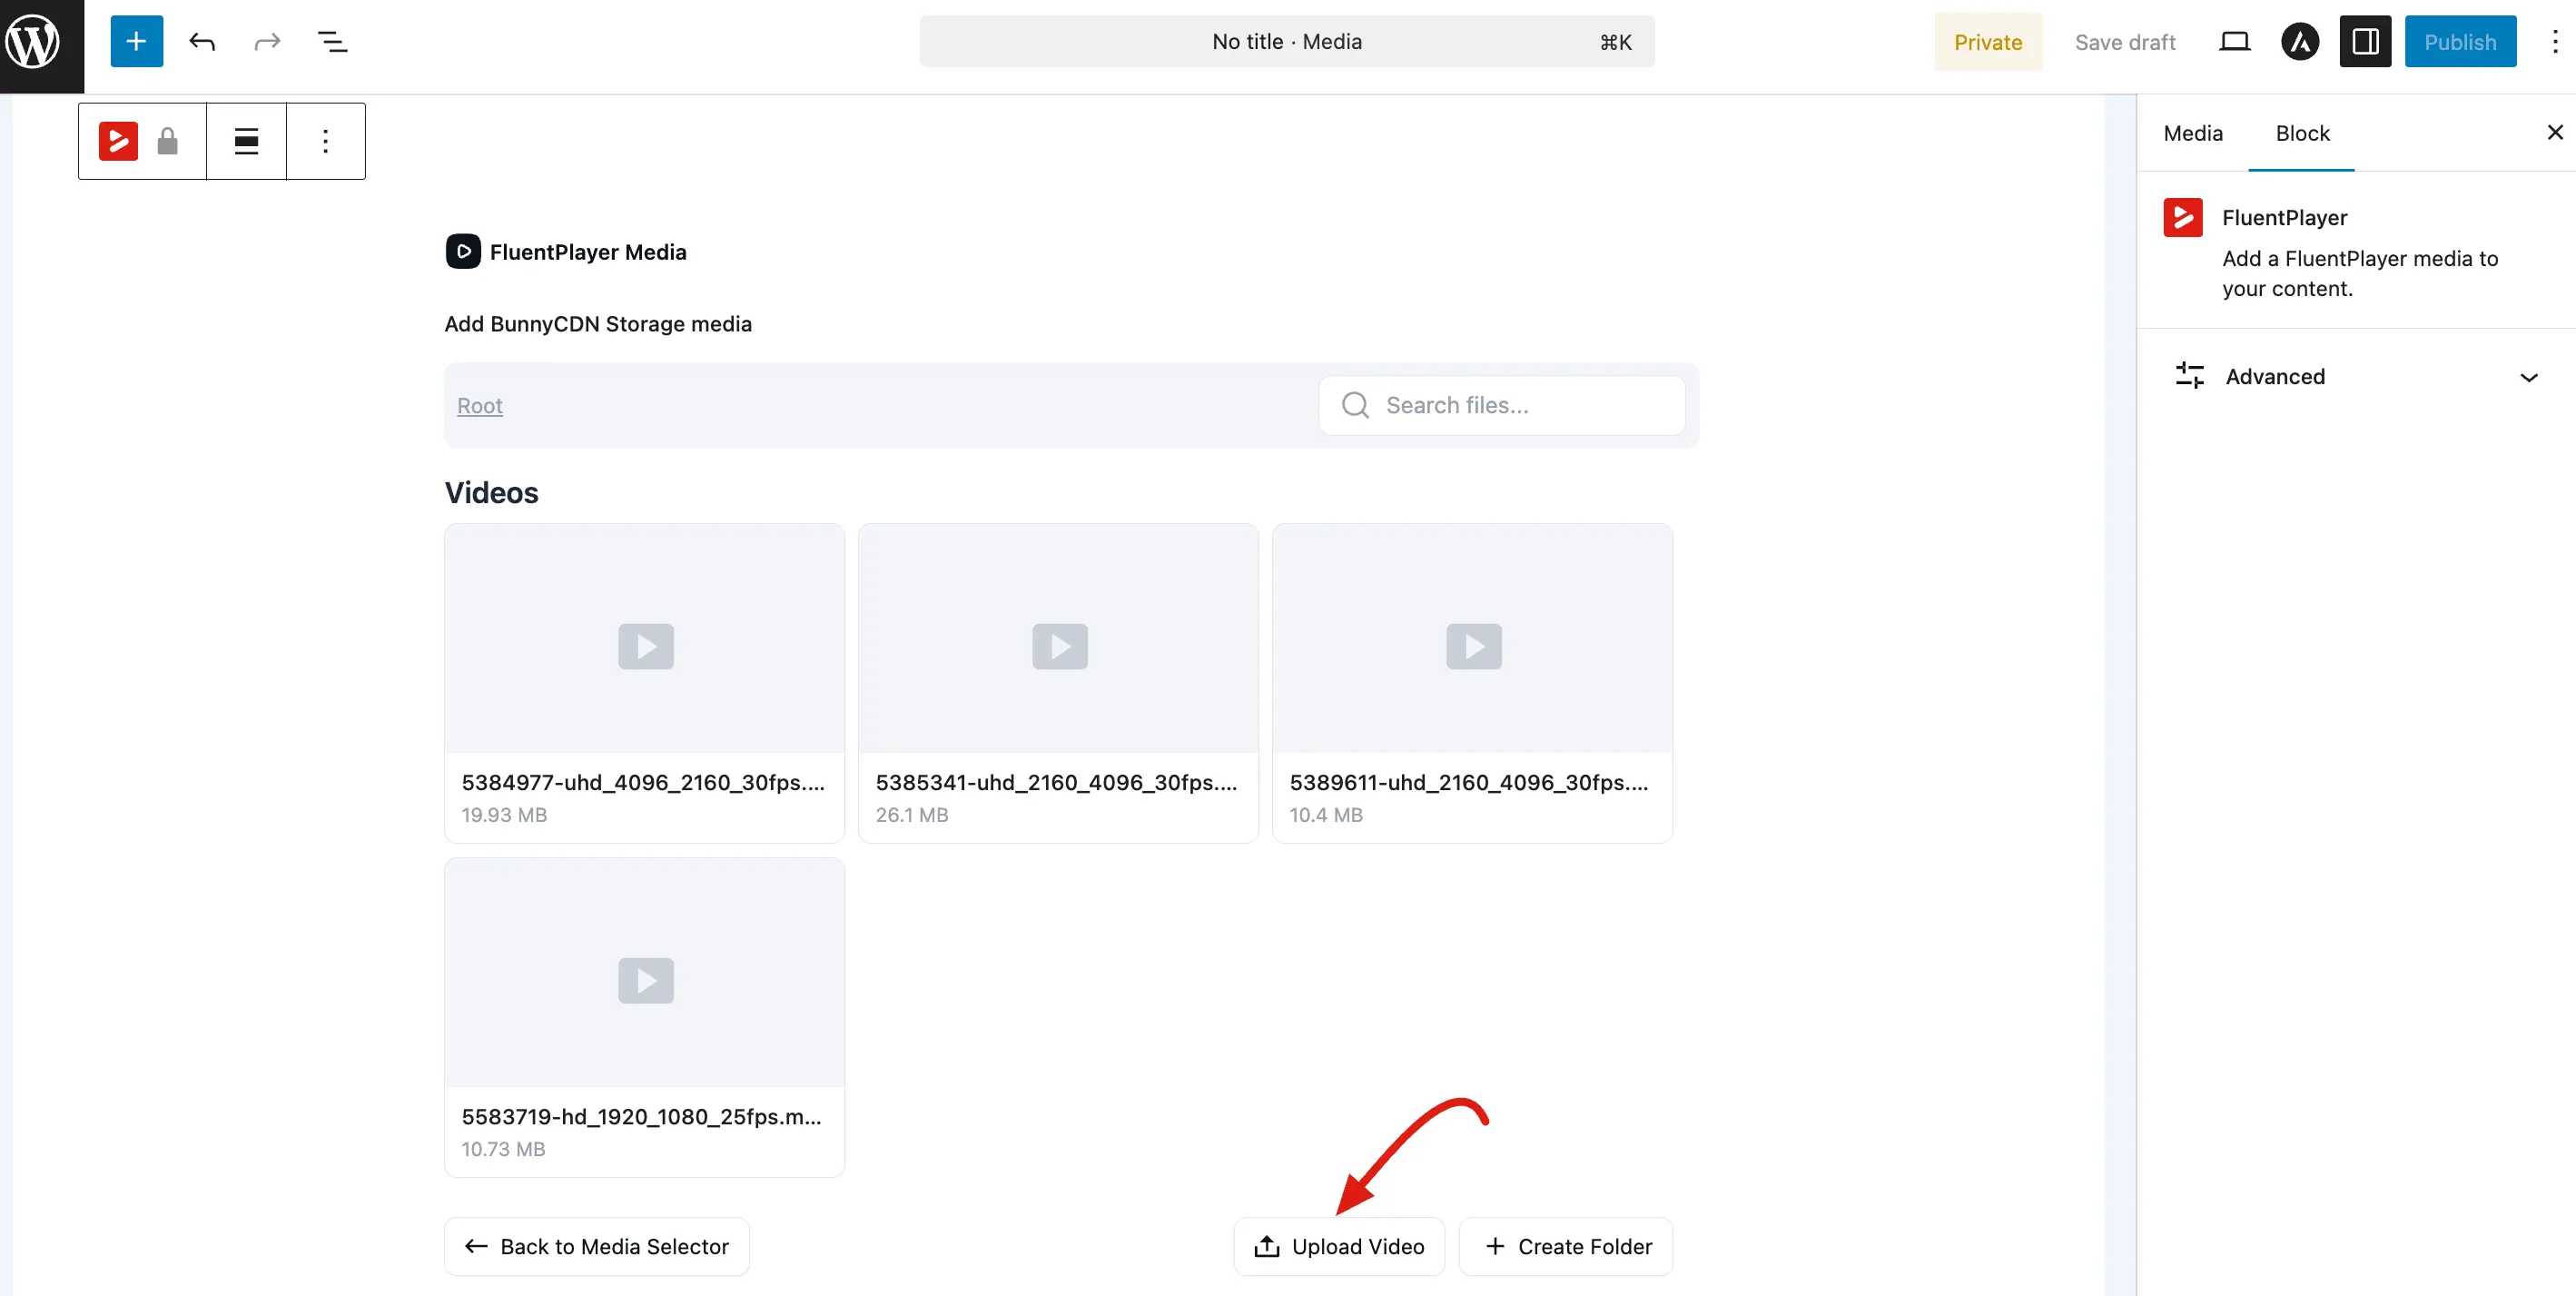The height and width of the screenshot is (1296, 2576).
Task: Redo the last undone change
Action: click(x=267, y=42)
